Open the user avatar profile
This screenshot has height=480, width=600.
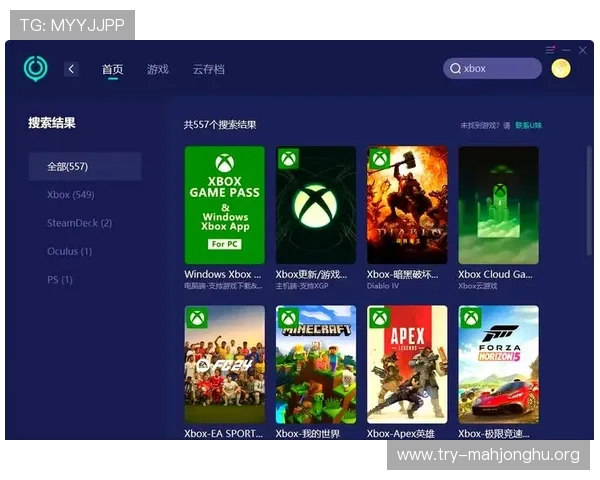coord(561,69)
